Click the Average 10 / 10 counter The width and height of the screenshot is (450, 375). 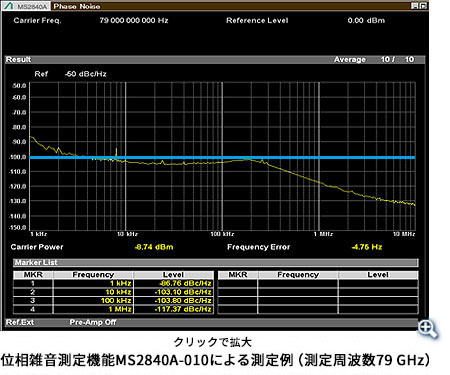pyautogui.click(x=374, y=60)
